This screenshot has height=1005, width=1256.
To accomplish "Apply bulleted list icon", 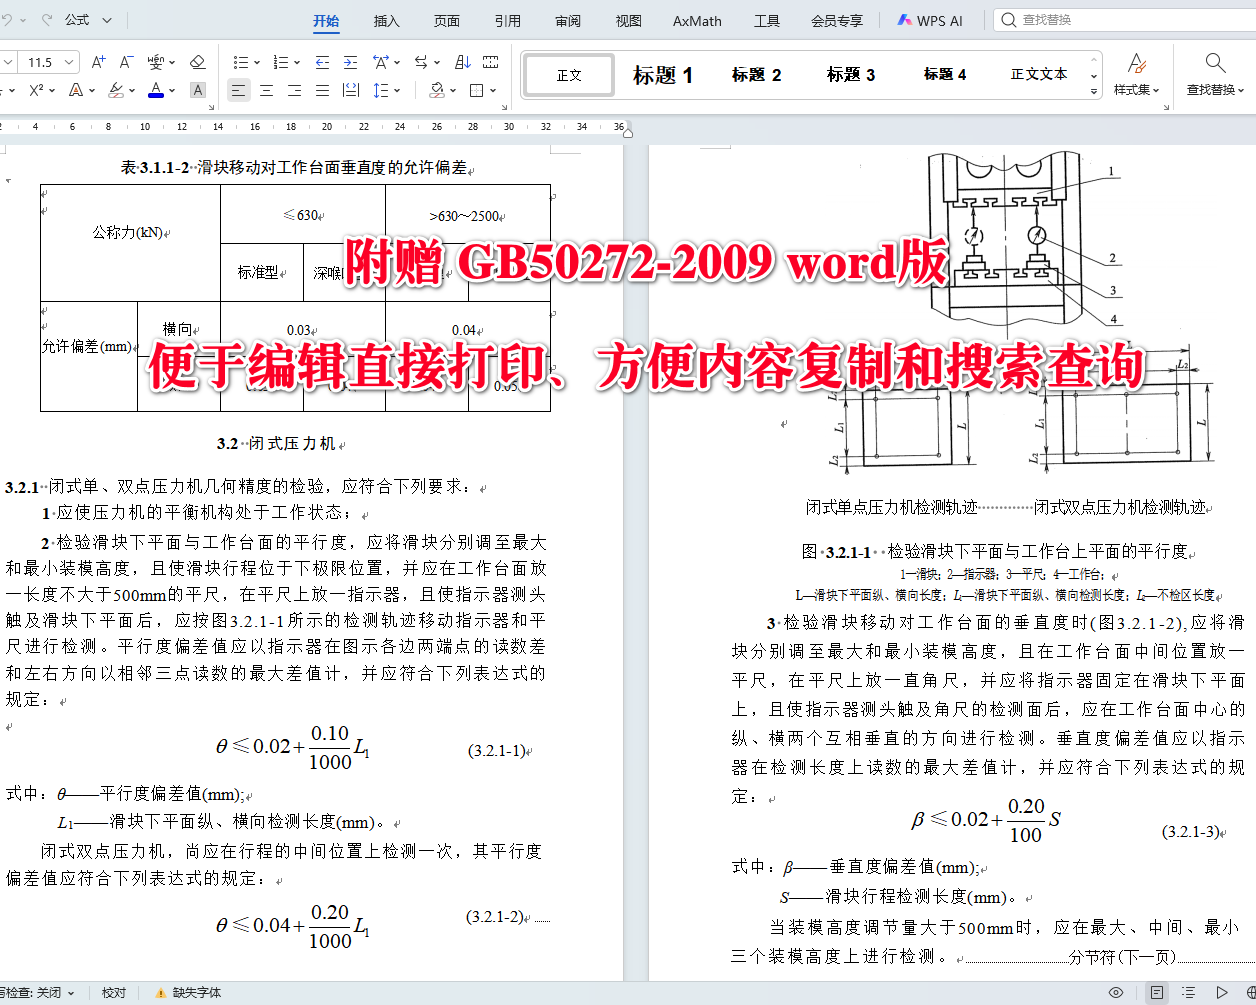I will [x=240, y=62].
